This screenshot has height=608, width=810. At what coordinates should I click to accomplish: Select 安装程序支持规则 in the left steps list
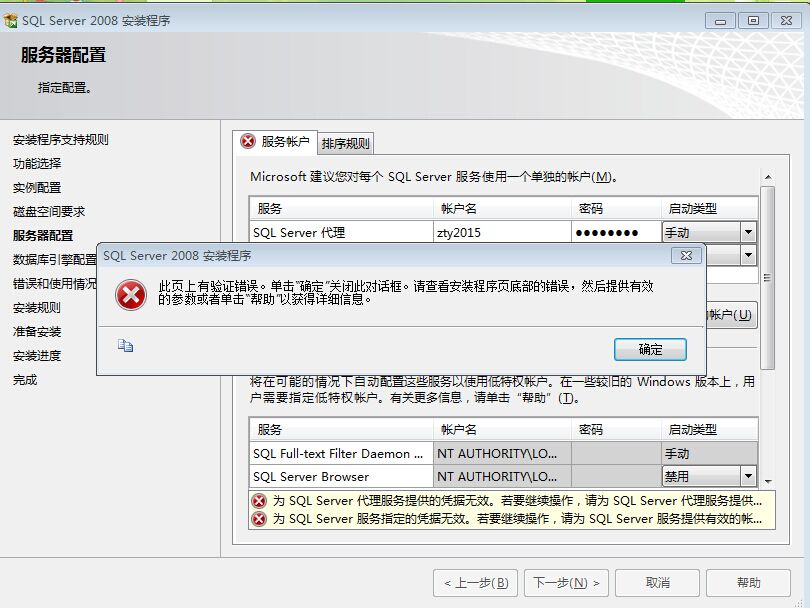60,140
